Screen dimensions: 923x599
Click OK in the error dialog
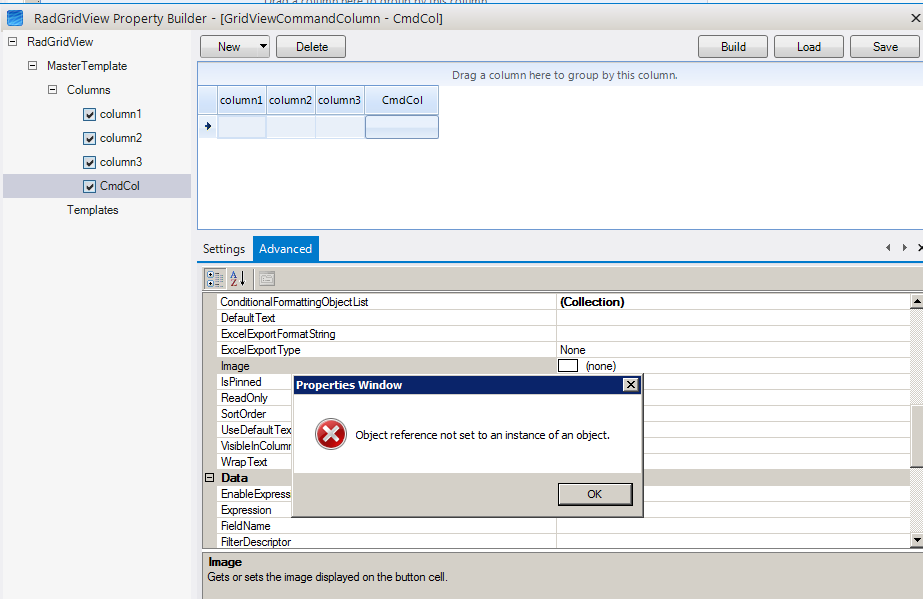pos(595,494)
